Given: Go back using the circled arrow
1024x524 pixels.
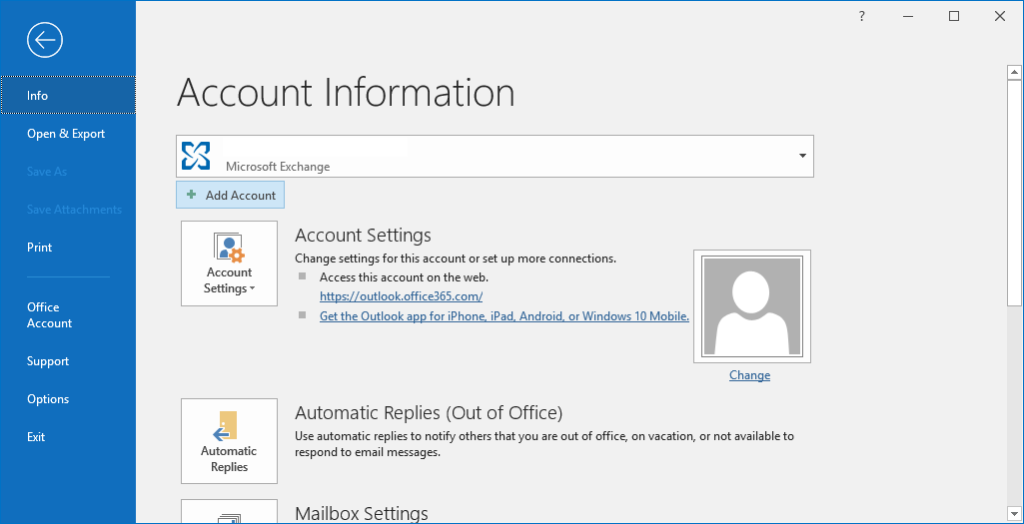Looking at the screenshot, I should 45,41.
